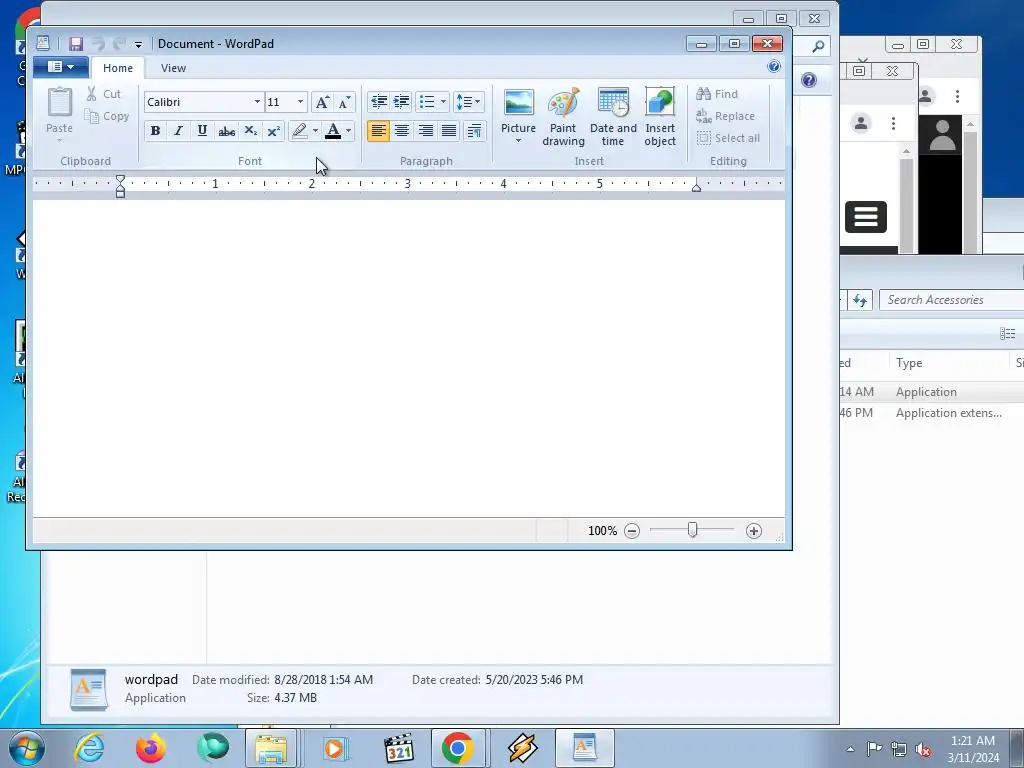The image size is (1024, 768).
Task: Click Insert object
Action: (x=660, y=117)
